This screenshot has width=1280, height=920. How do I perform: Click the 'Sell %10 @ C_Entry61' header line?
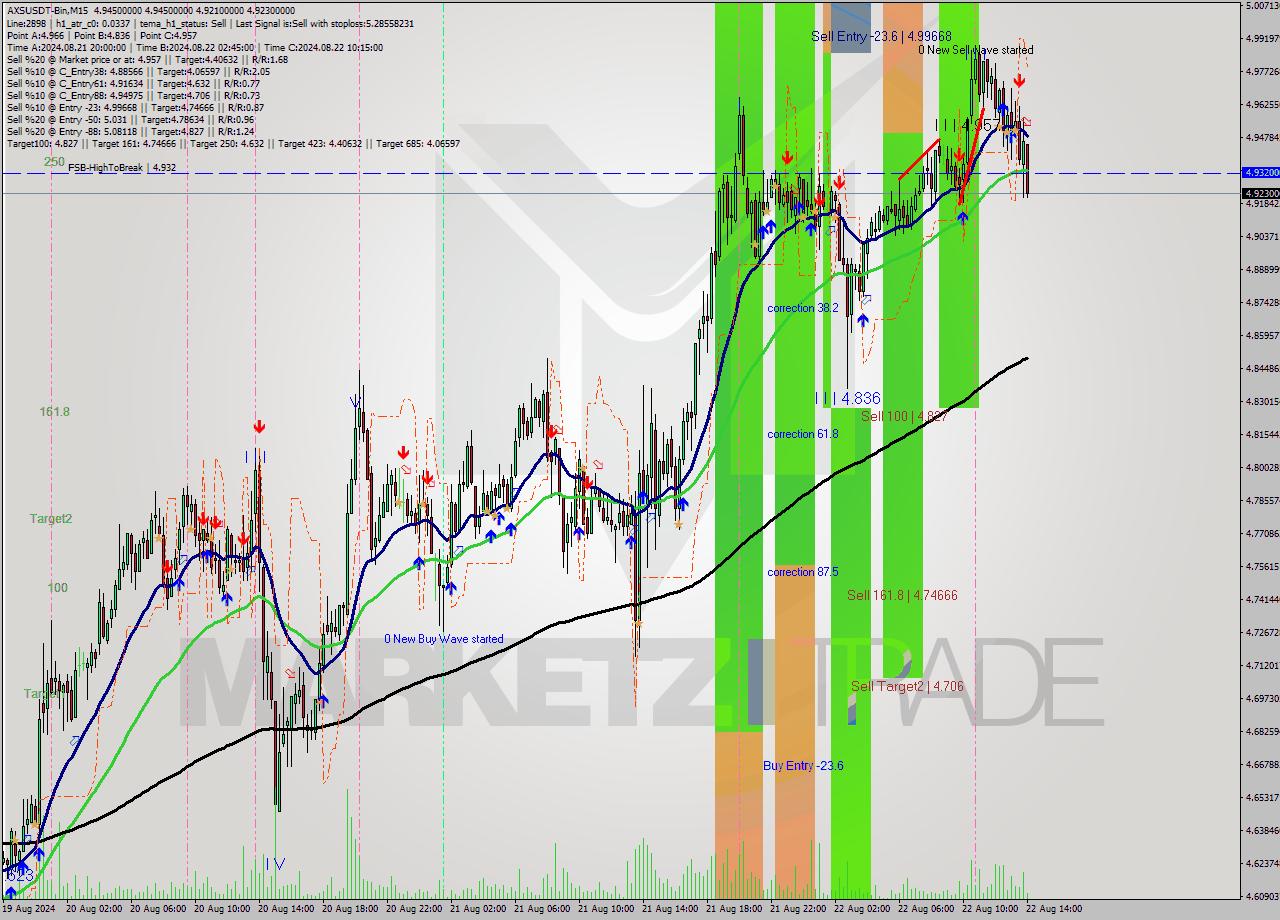coord(134,83)
